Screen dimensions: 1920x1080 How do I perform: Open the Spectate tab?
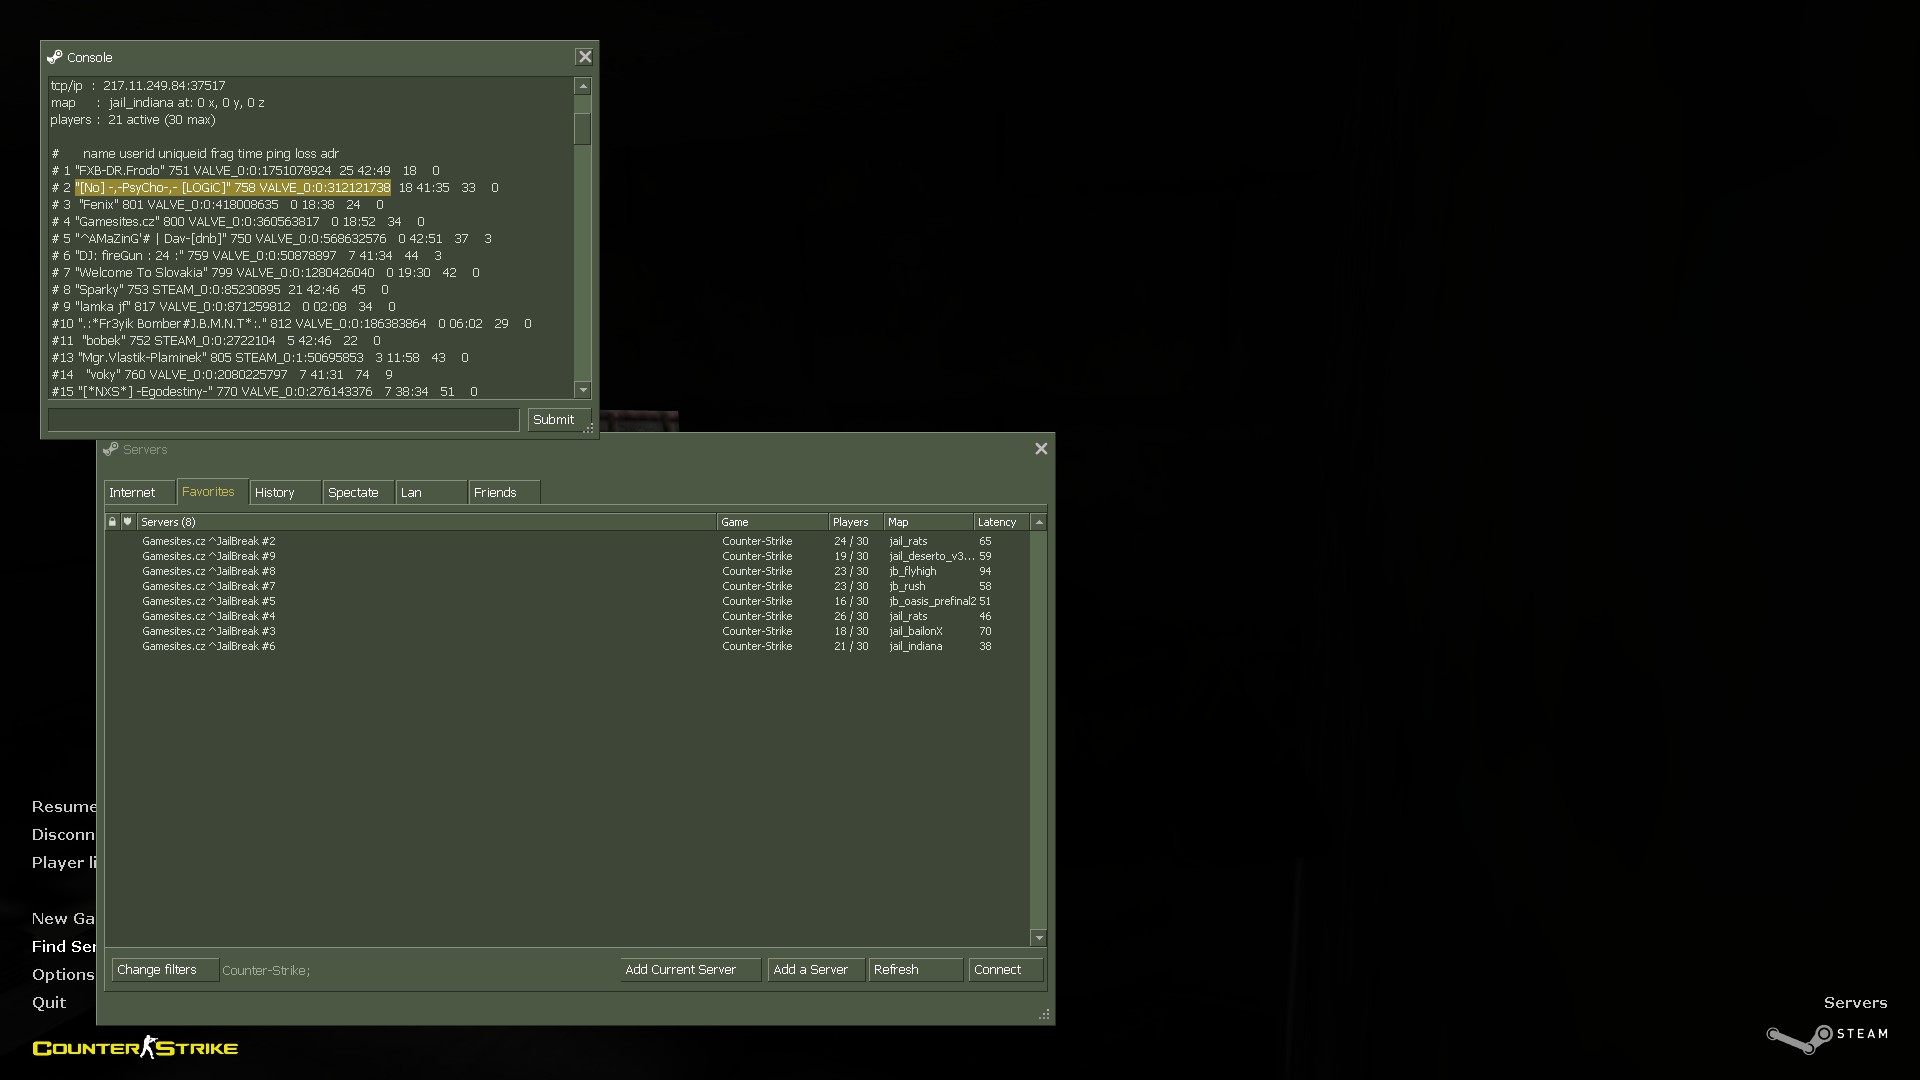(x=358, y=492)
